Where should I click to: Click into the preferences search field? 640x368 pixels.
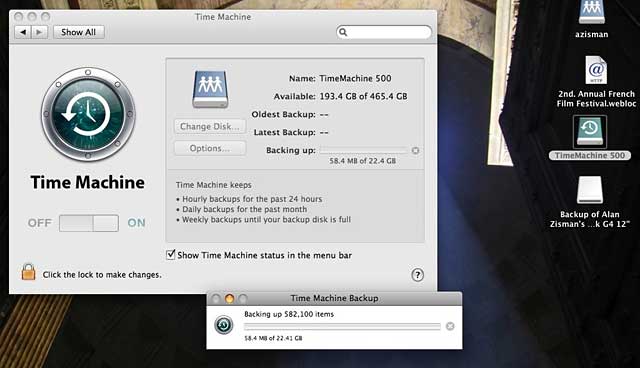point(384,32)
